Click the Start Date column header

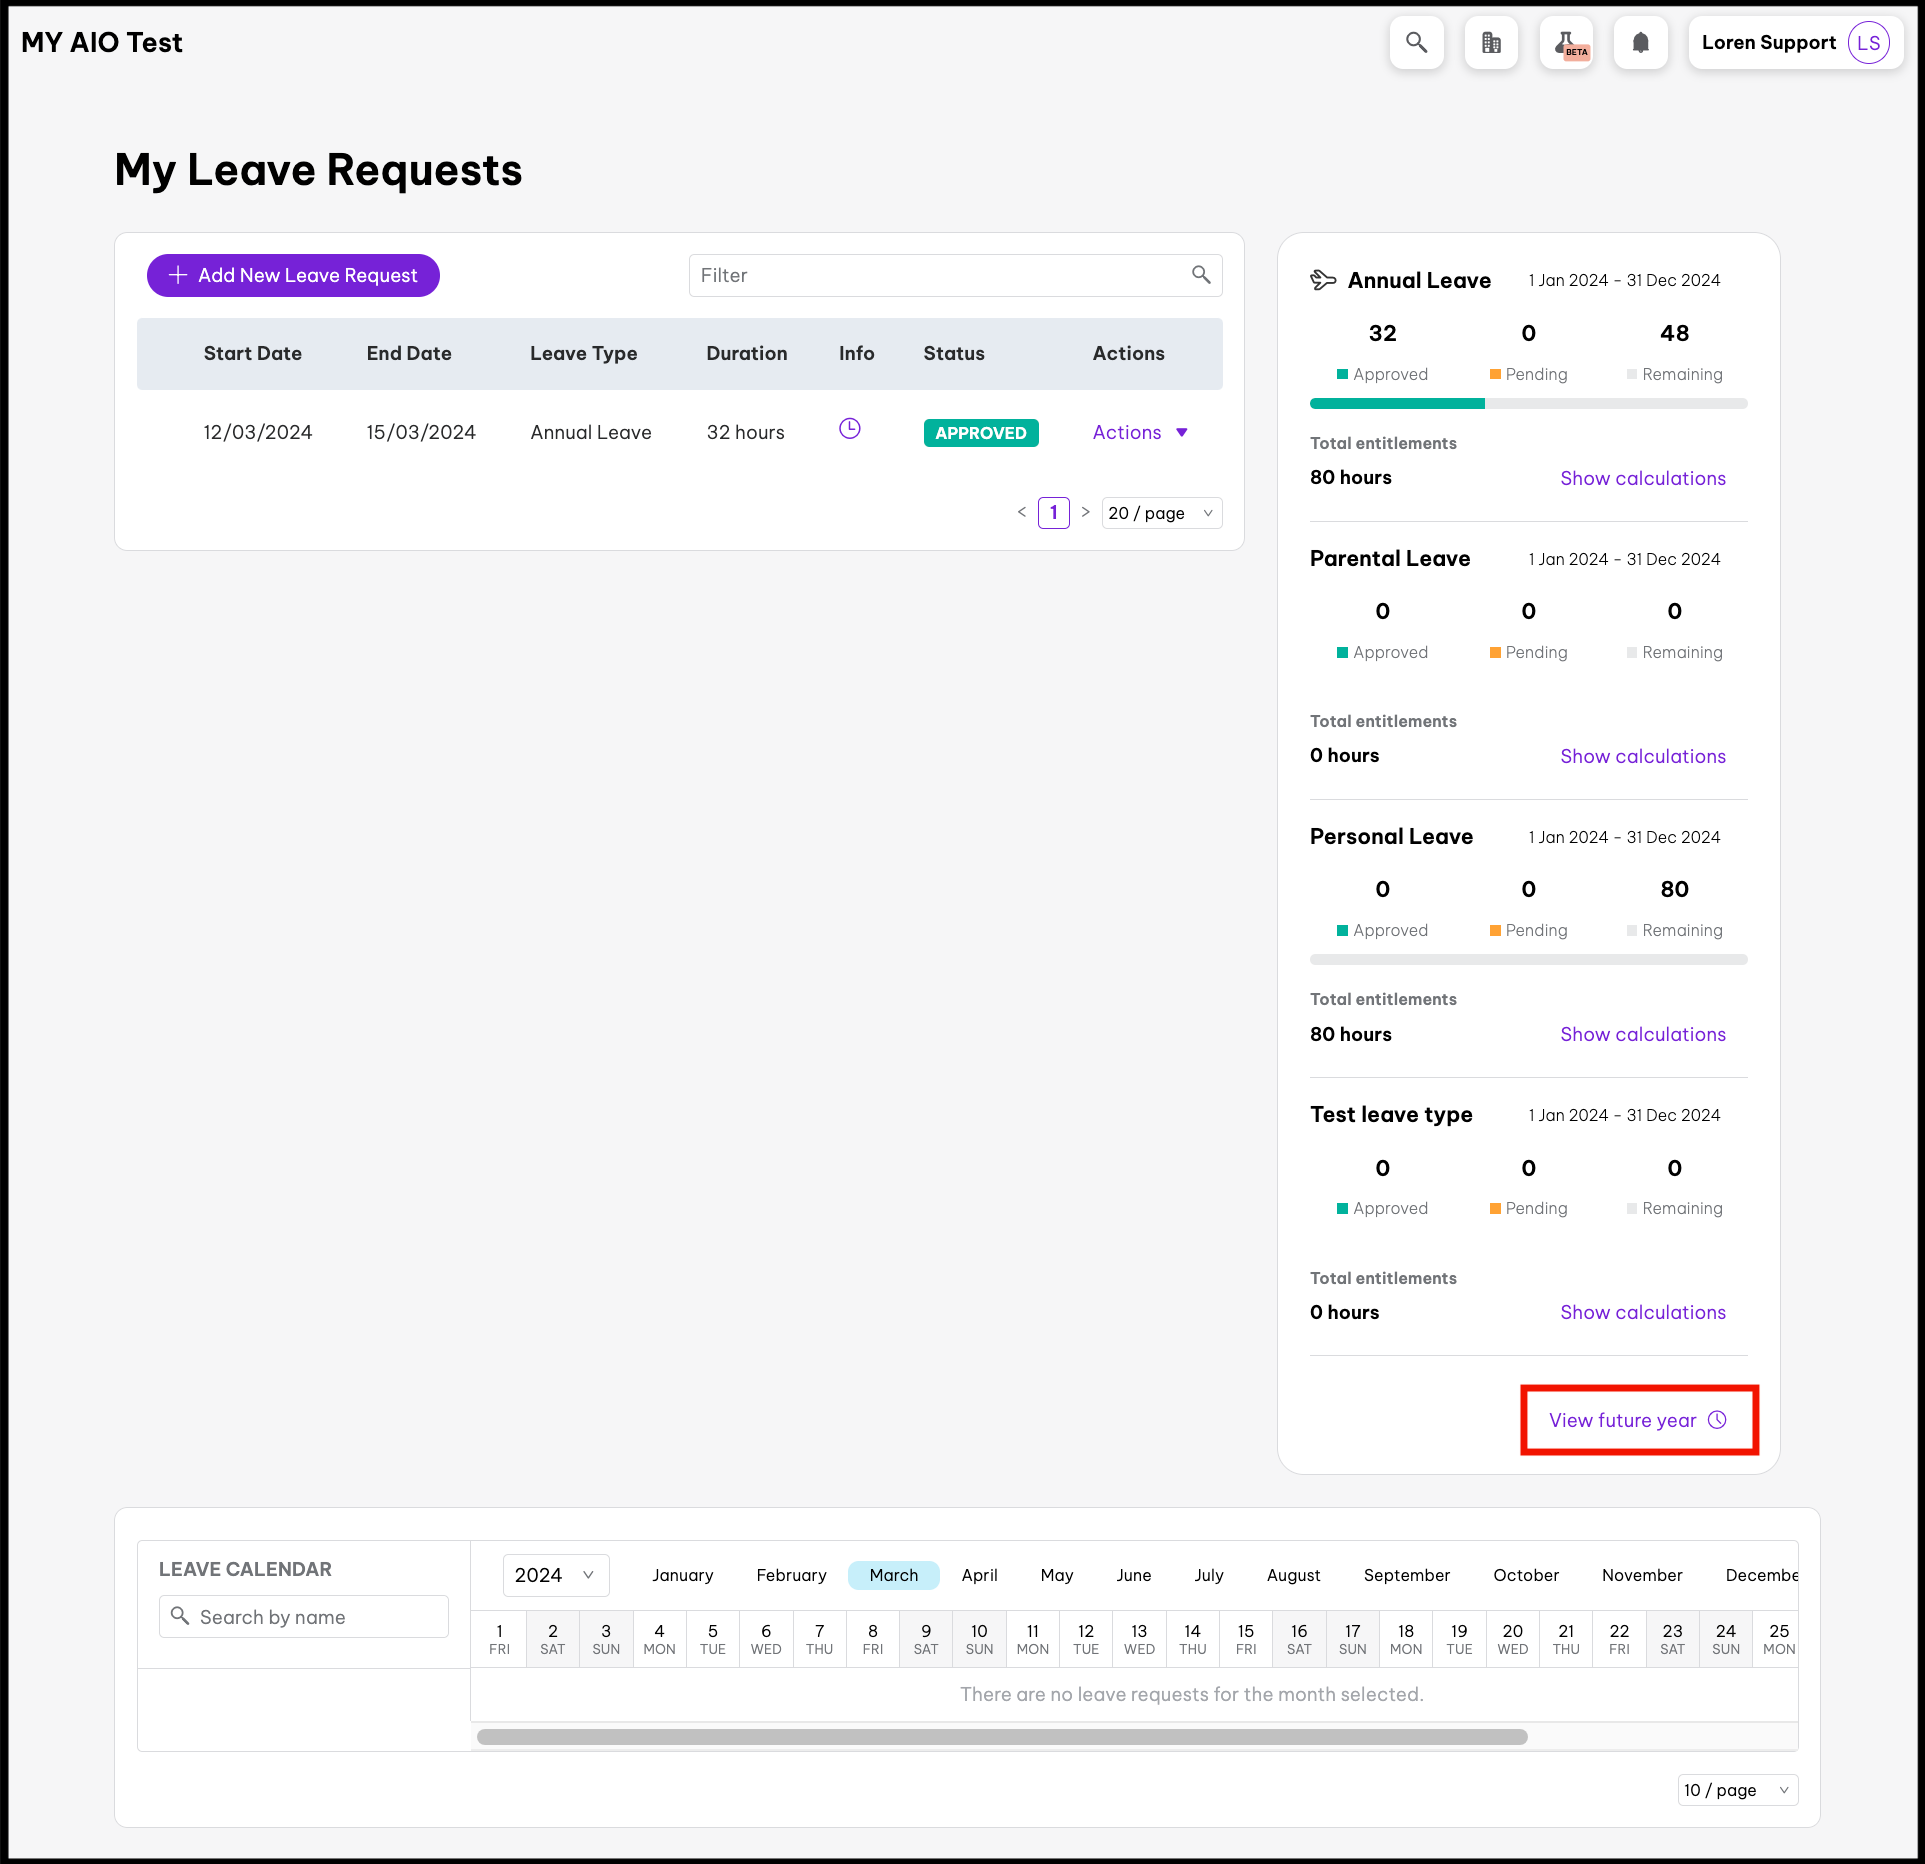pyautogui.click(x=252, y=353)
